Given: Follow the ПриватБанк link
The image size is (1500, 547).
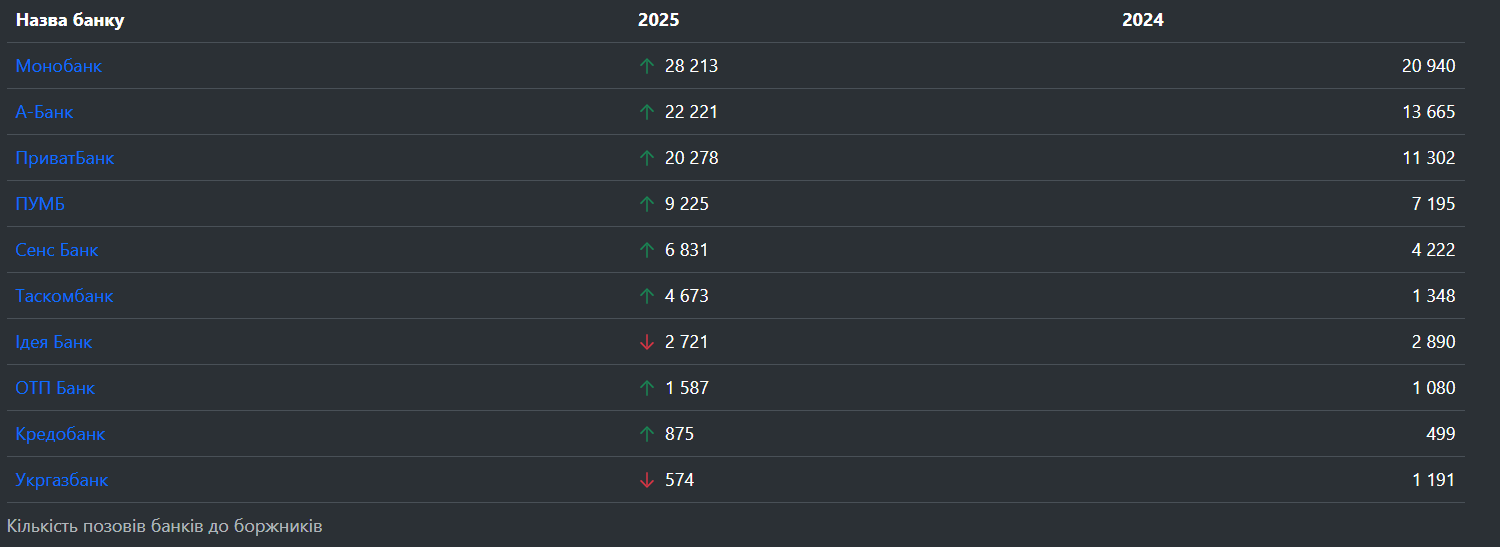Looking at the screenshot, I should coord(65,158).
